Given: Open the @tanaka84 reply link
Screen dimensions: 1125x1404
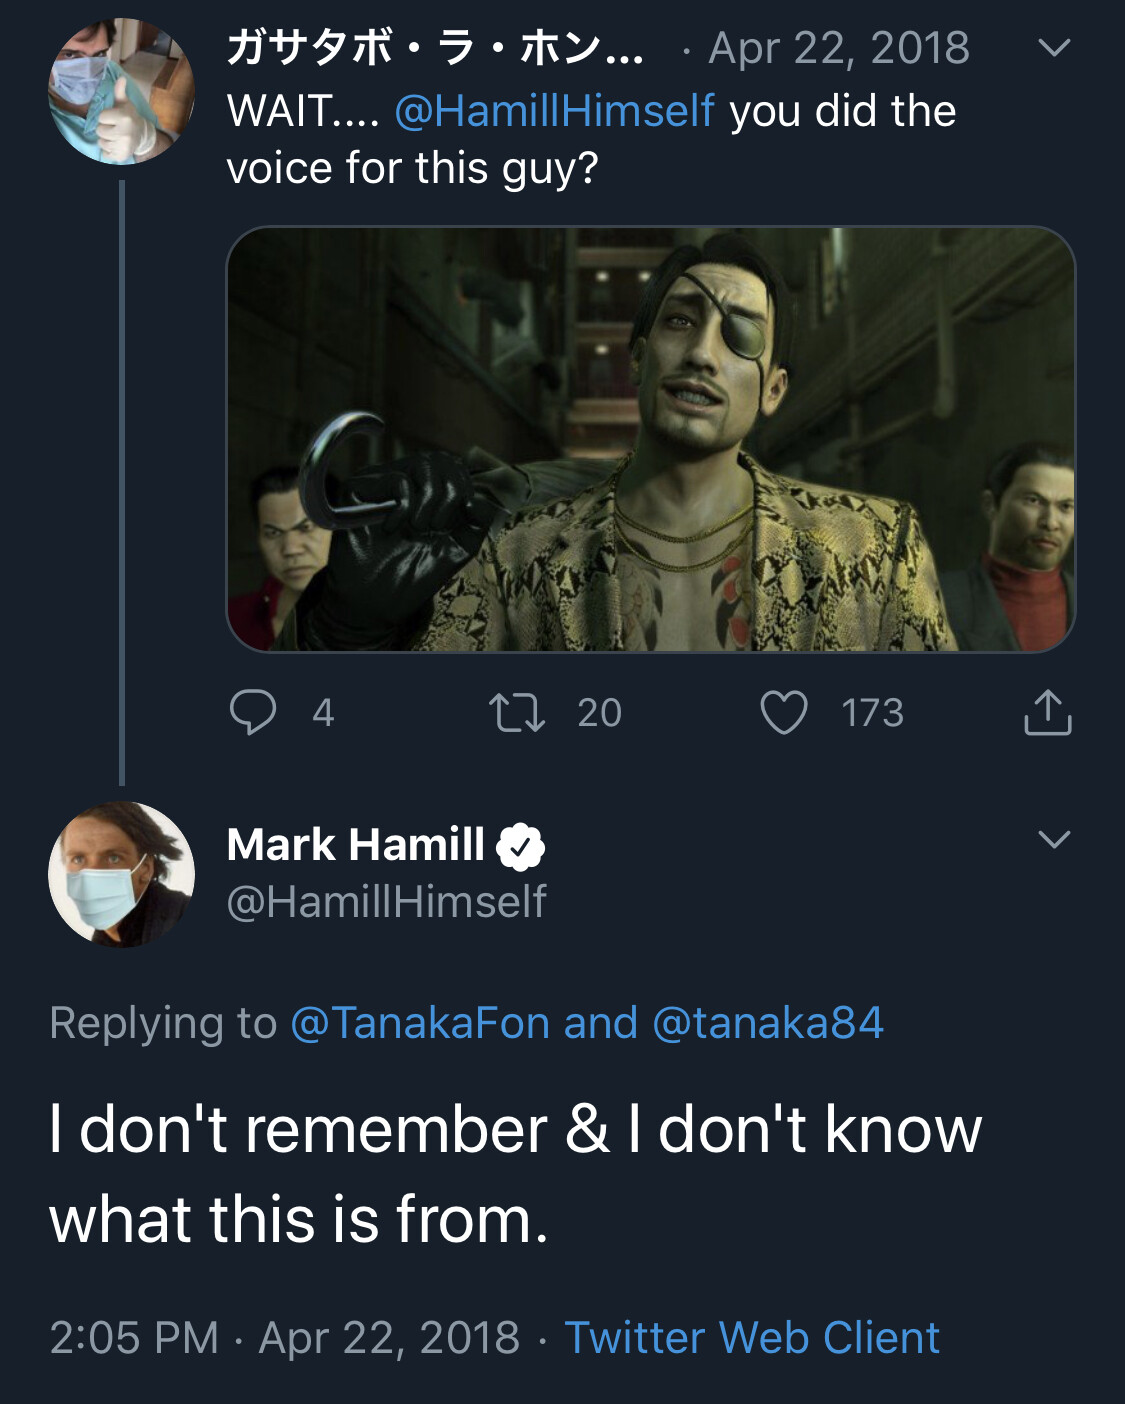Looking at the screenshot, I should pos(767,1023).
